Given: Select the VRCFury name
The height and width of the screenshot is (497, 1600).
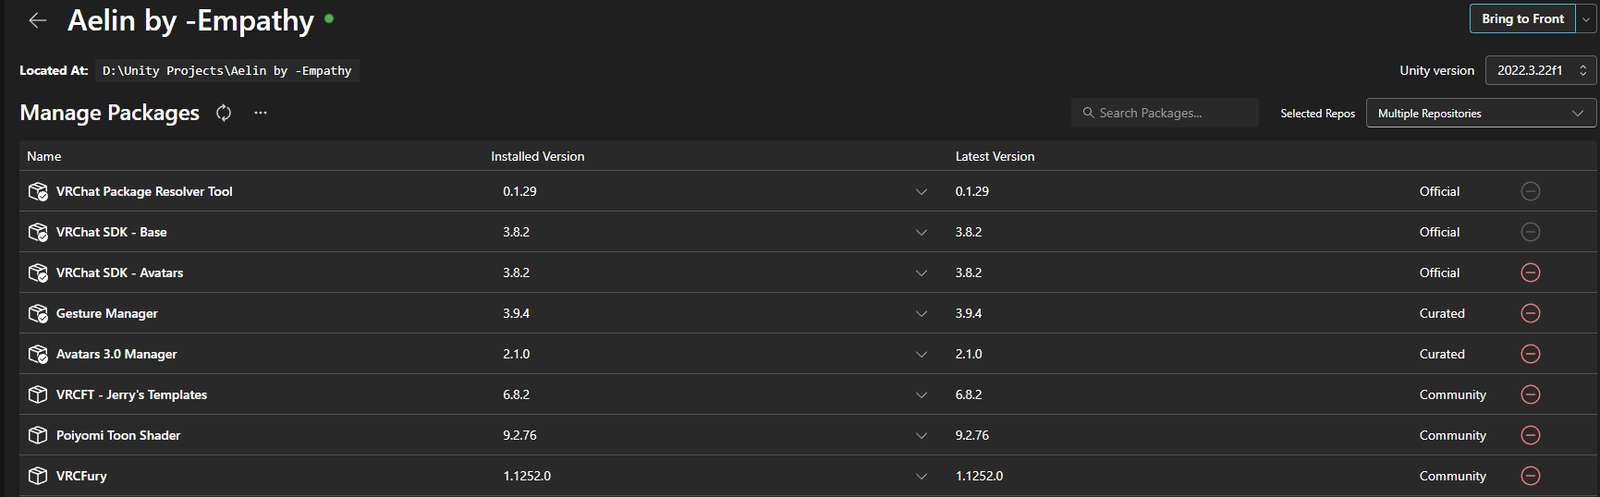Looking at the screenshot, I should click(x=81, y=476).
